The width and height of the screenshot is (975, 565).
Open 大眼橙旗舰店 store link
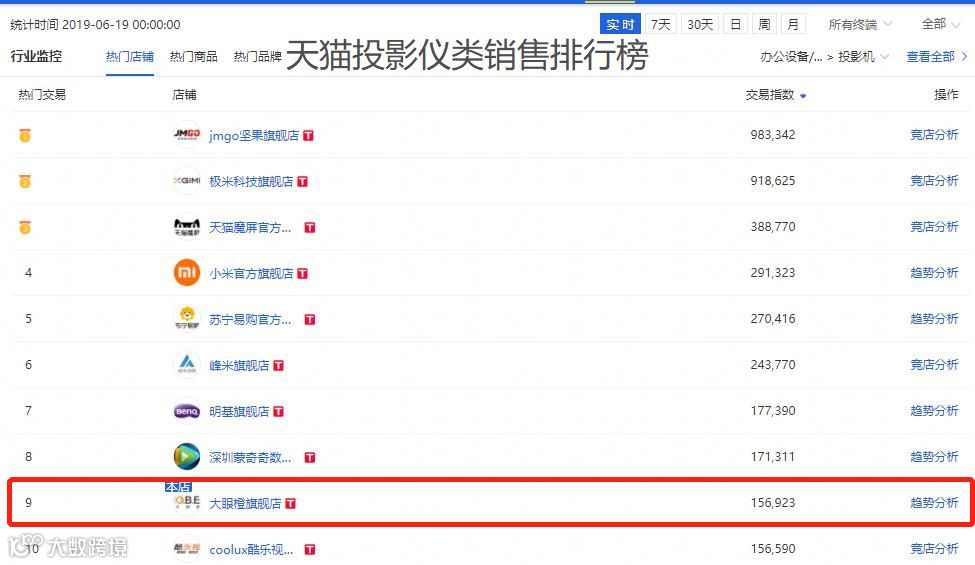click(245, 503)
